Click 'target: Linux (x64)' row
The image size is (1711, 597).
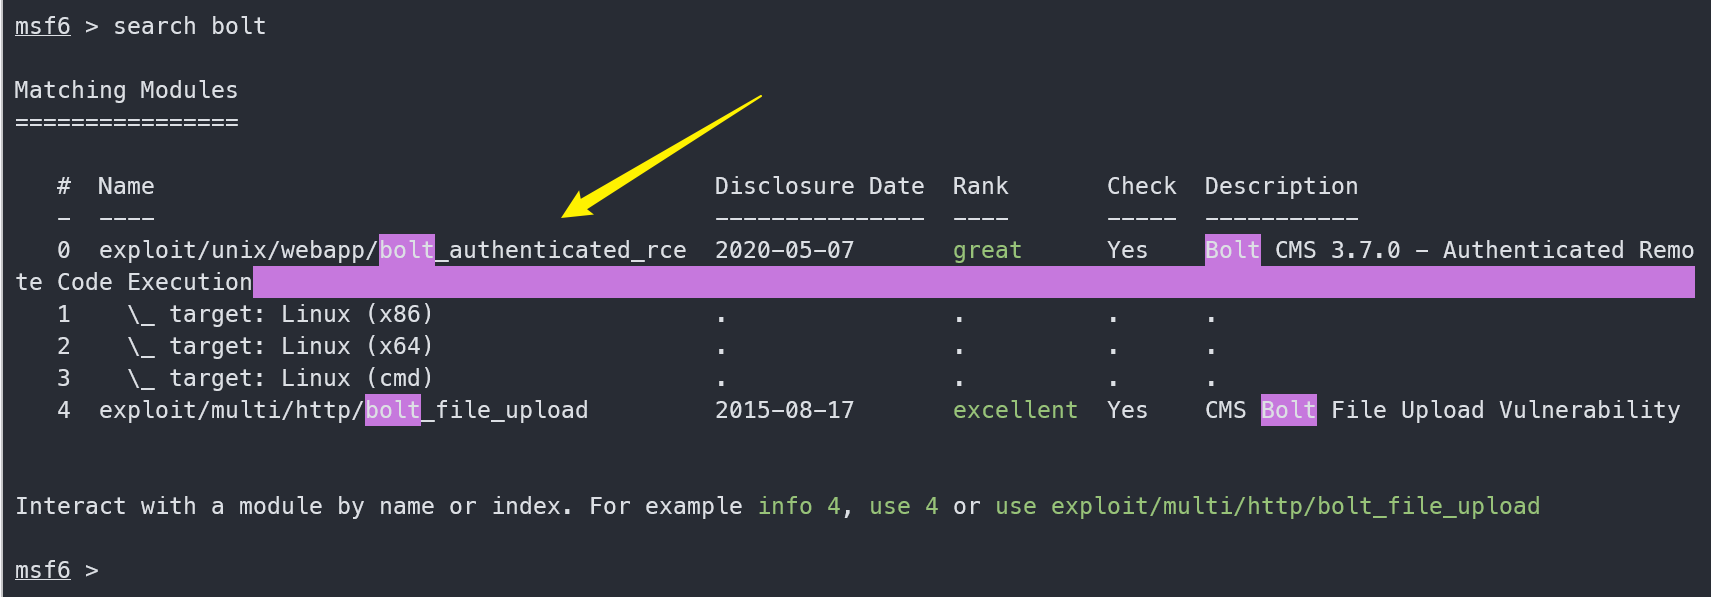tap(280, 346)
